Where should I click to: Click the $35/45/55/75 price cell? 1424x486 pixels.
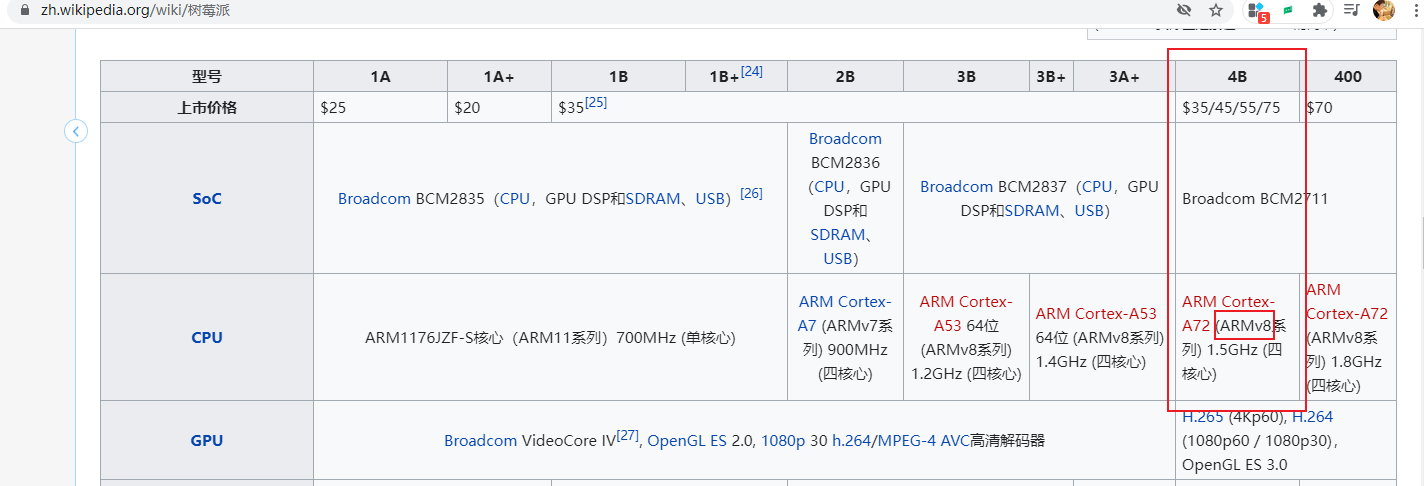[x=1237, y=107]
